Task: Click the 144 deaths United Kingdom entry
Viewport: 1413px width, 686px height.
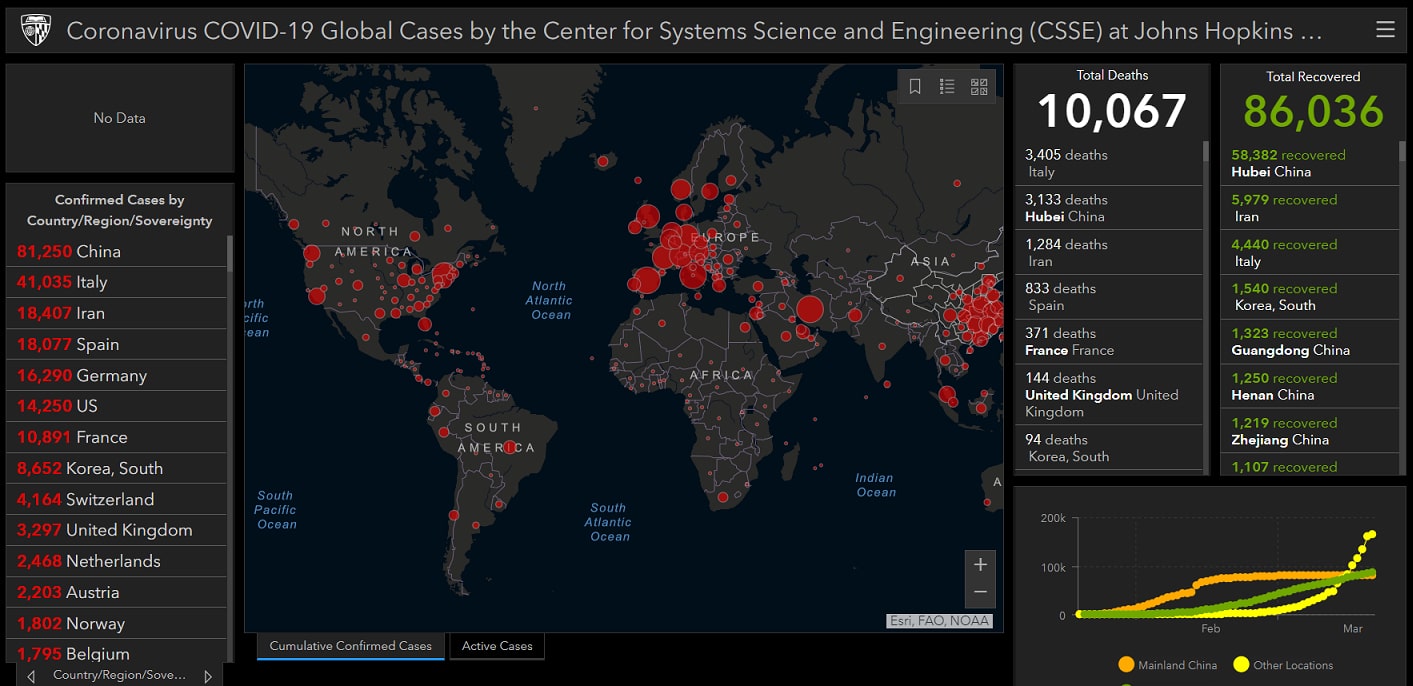Action: point(1110,394)
